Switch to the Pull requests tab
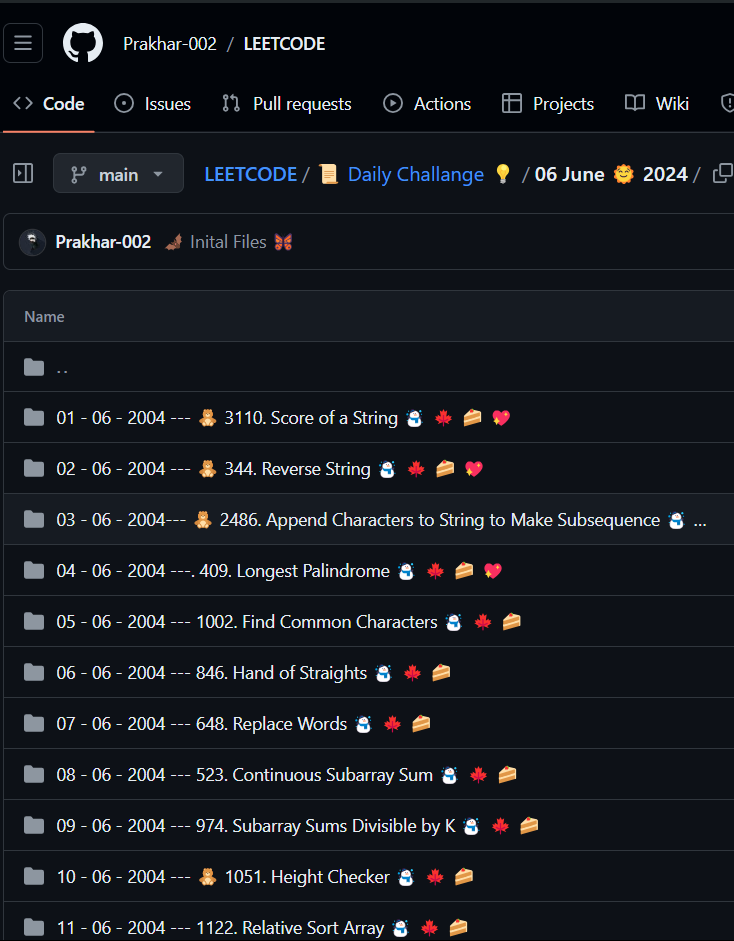The width and height of the screenshot is (734, 941). [286, 104]
